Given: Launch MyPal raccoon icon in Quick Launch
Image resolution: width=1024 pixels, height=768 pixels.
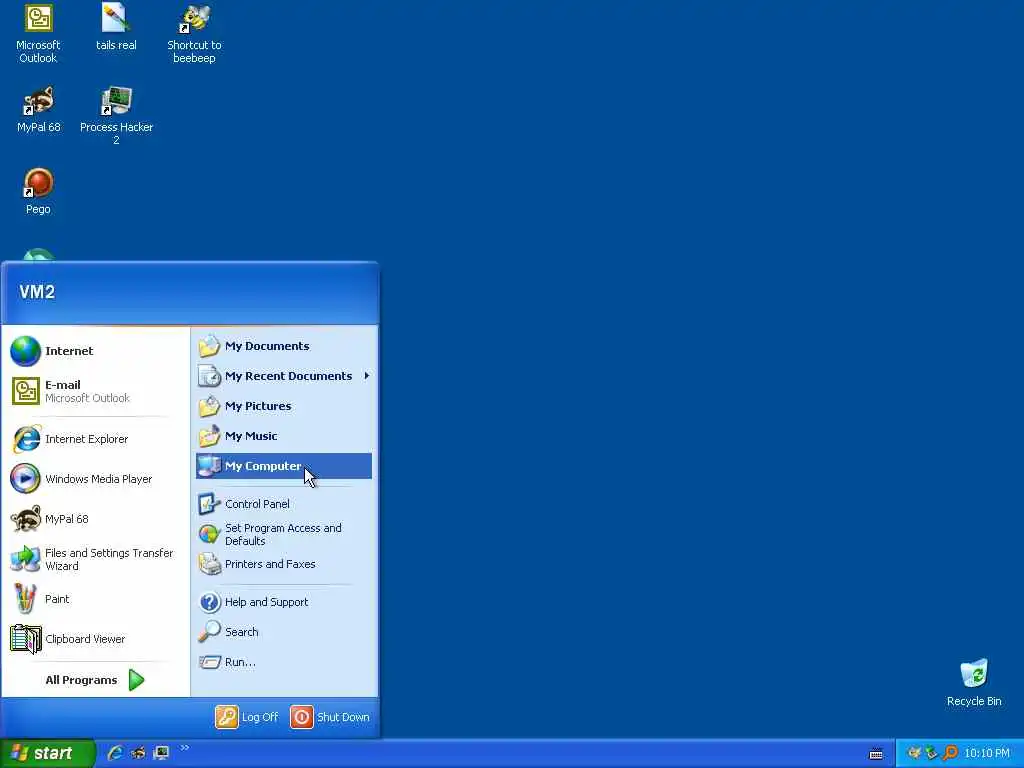Looking at the screenshot, I should (138, 753).
